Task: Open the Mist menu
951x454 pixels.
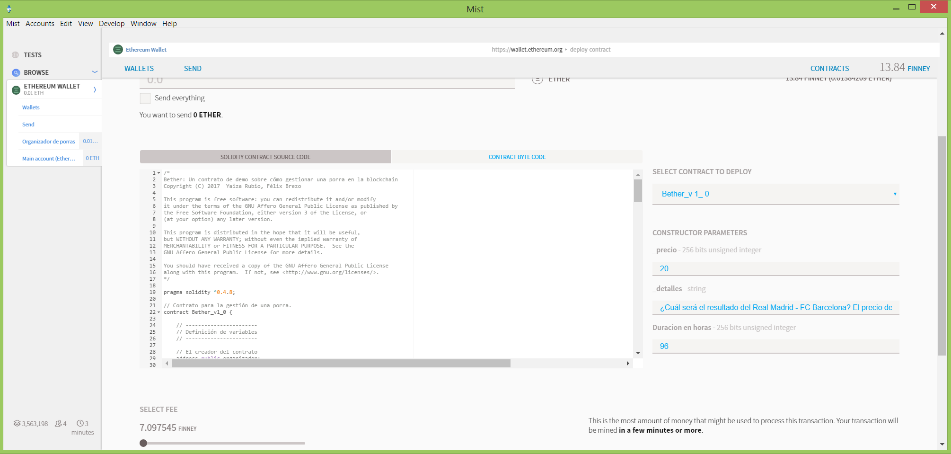Action: (x=13, y=24)
